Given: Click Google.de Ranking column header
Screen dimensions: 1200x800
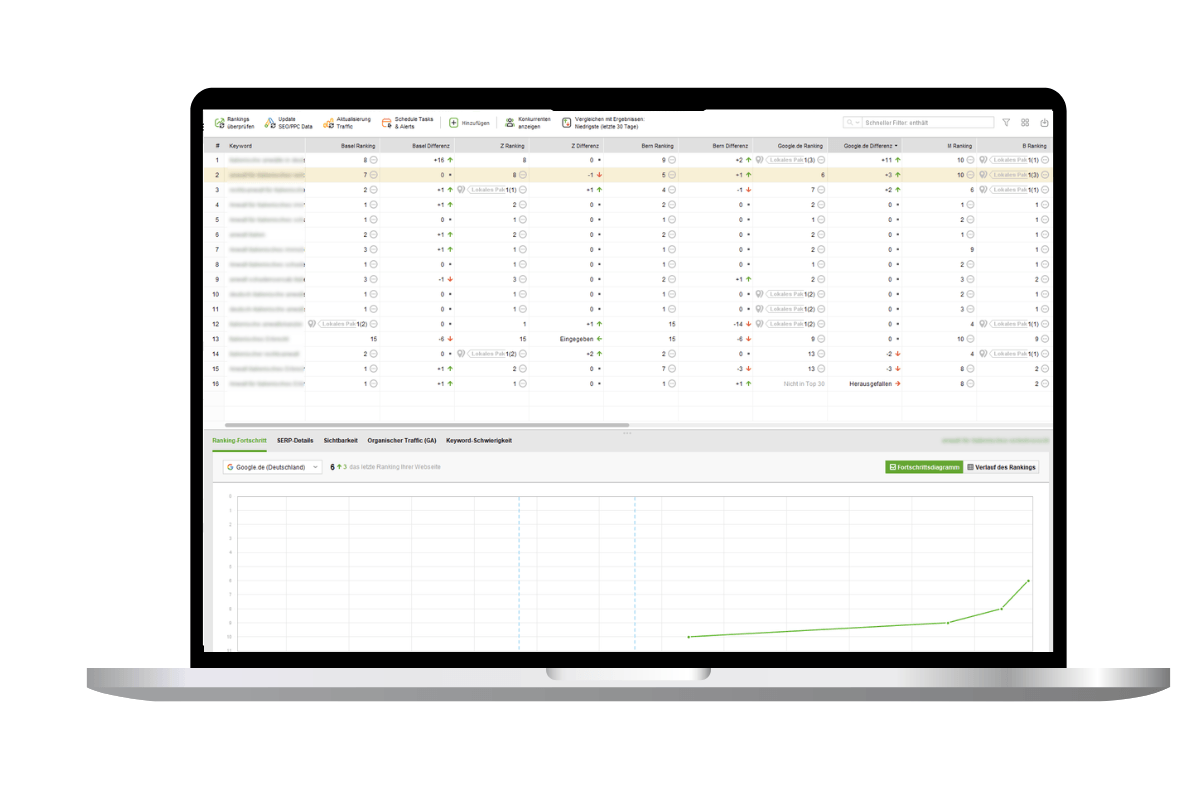Looking at the screenshot, I should (790, 145).
